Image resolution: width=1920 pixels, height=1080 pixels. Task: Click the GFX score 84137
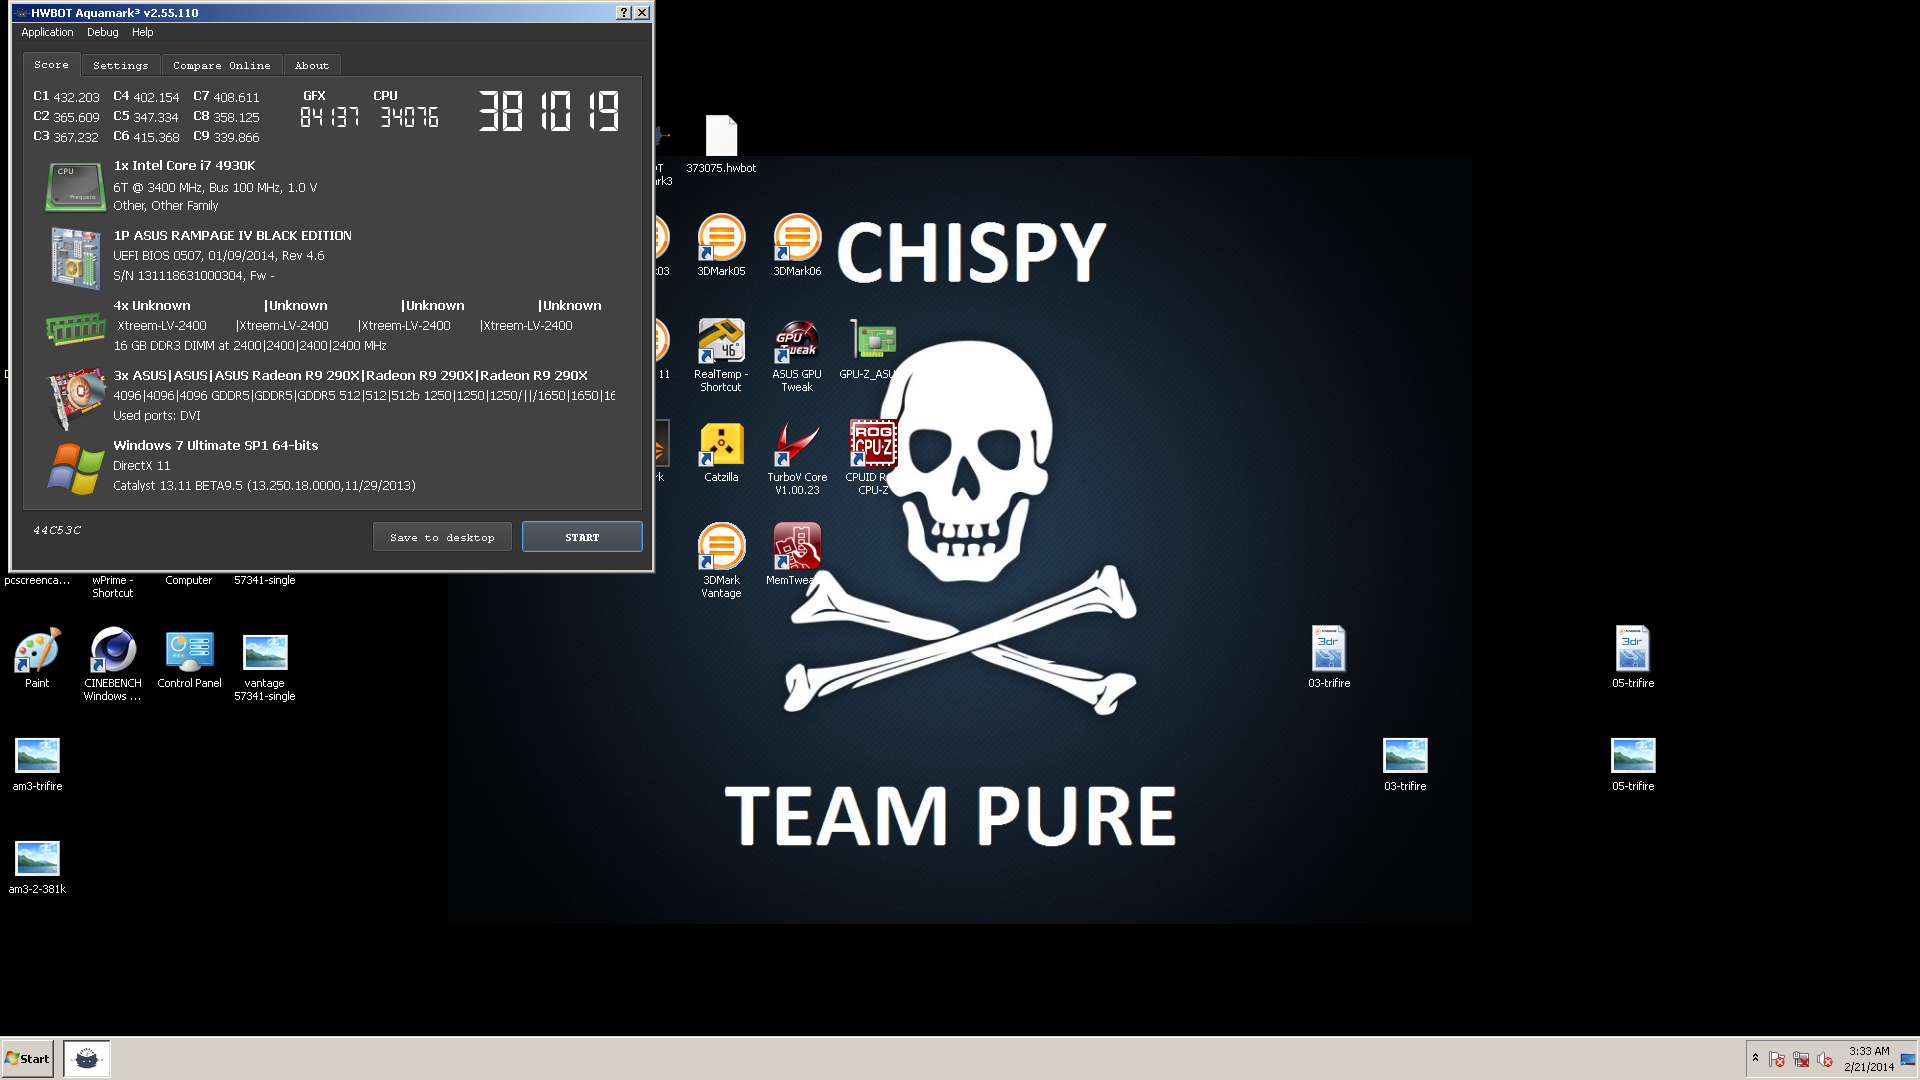pos(329,117)
